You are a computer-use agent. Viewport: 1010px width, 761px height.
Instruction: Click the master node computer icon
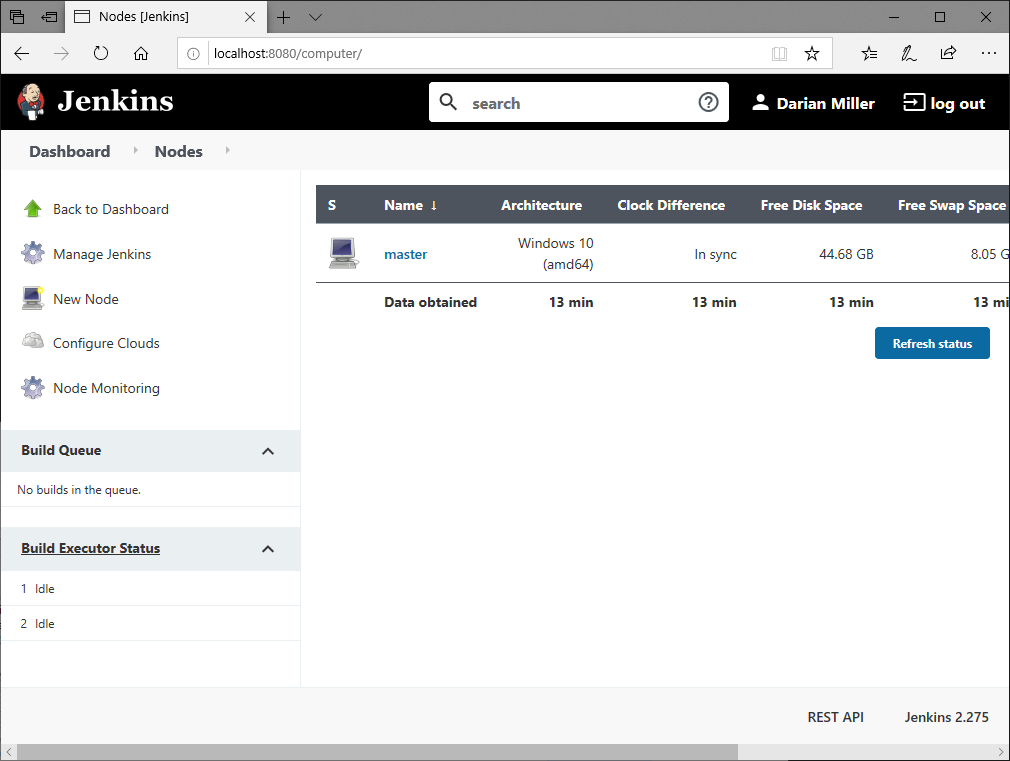coord(343,253)
